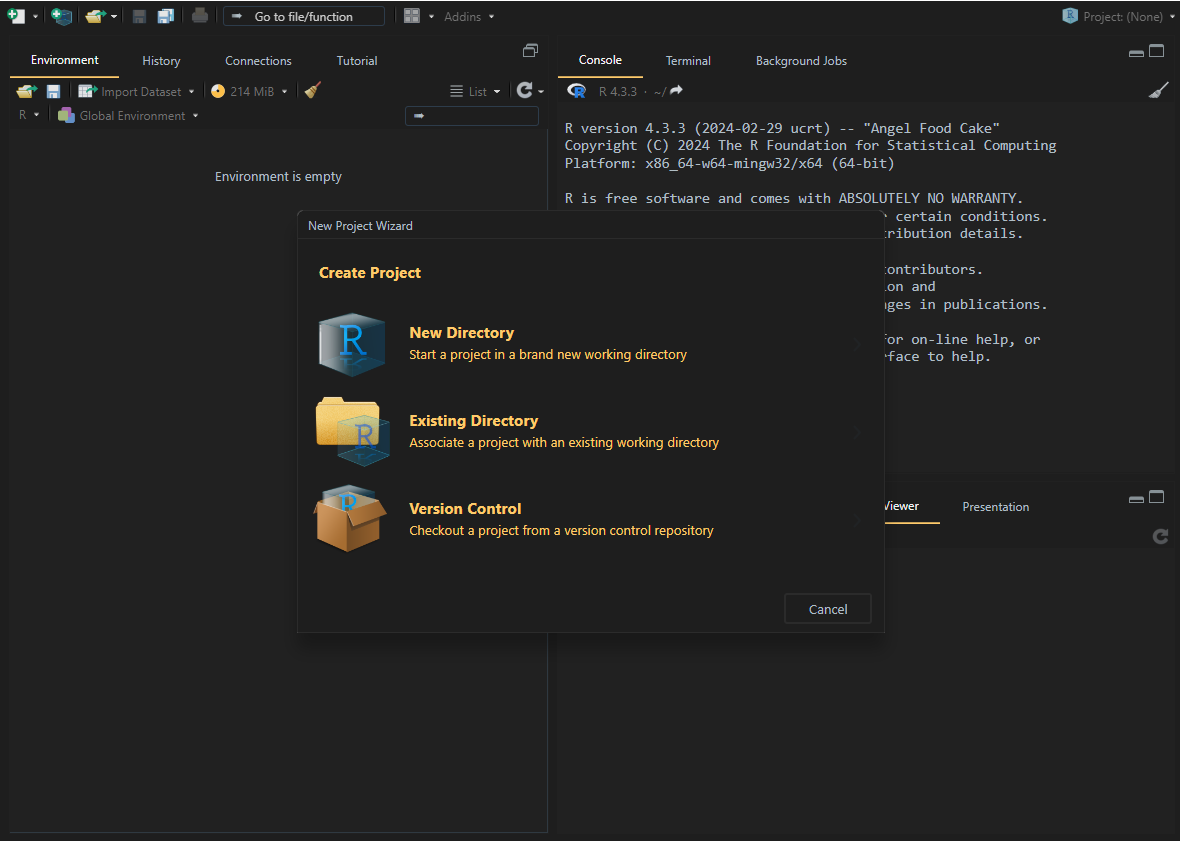The image size is (1180, 841).
Task: Open the Tutorial tab
Action: pos(357,61)
